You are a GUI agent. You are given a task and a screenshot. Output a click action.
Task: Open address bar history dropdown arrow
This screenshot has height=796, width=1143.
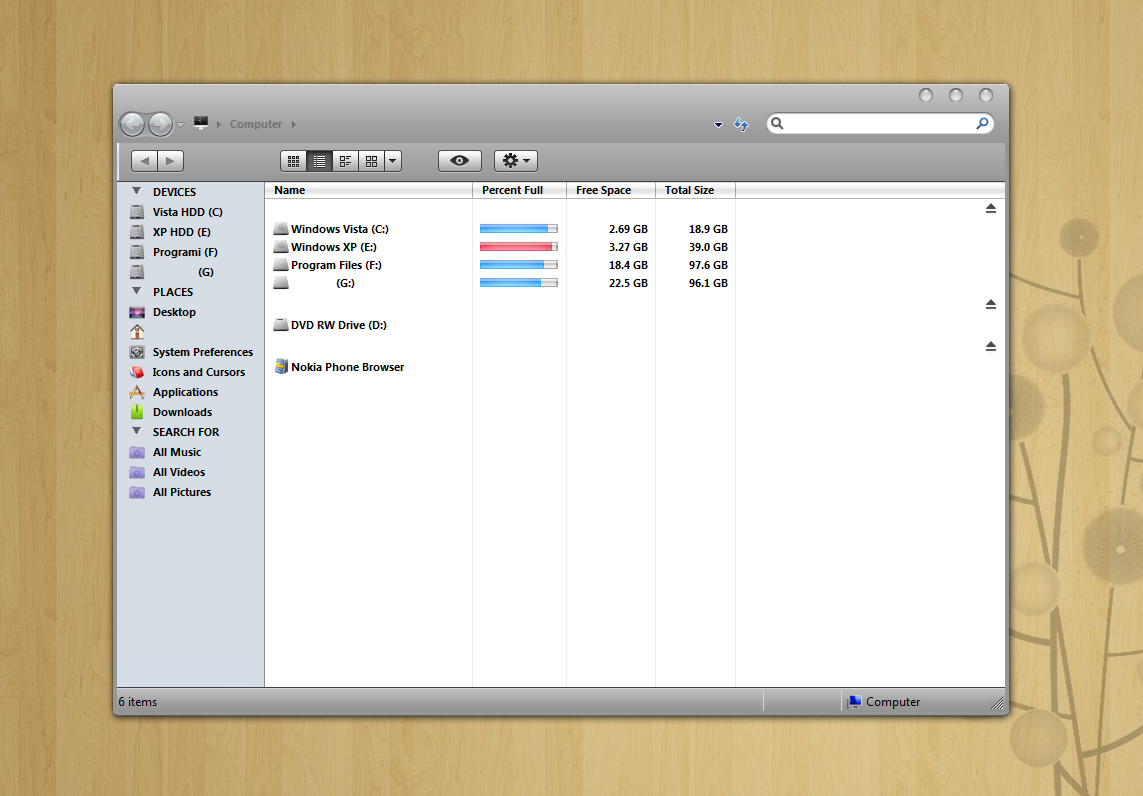(x=718, y=125)
